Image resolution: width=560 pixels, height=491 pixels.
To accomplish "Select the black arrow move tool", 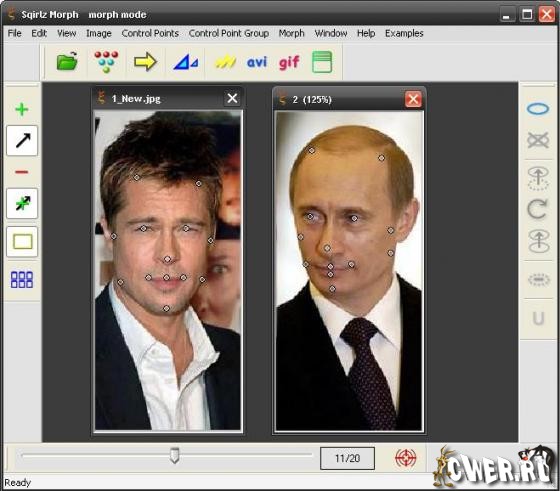I will click(22, 140).
